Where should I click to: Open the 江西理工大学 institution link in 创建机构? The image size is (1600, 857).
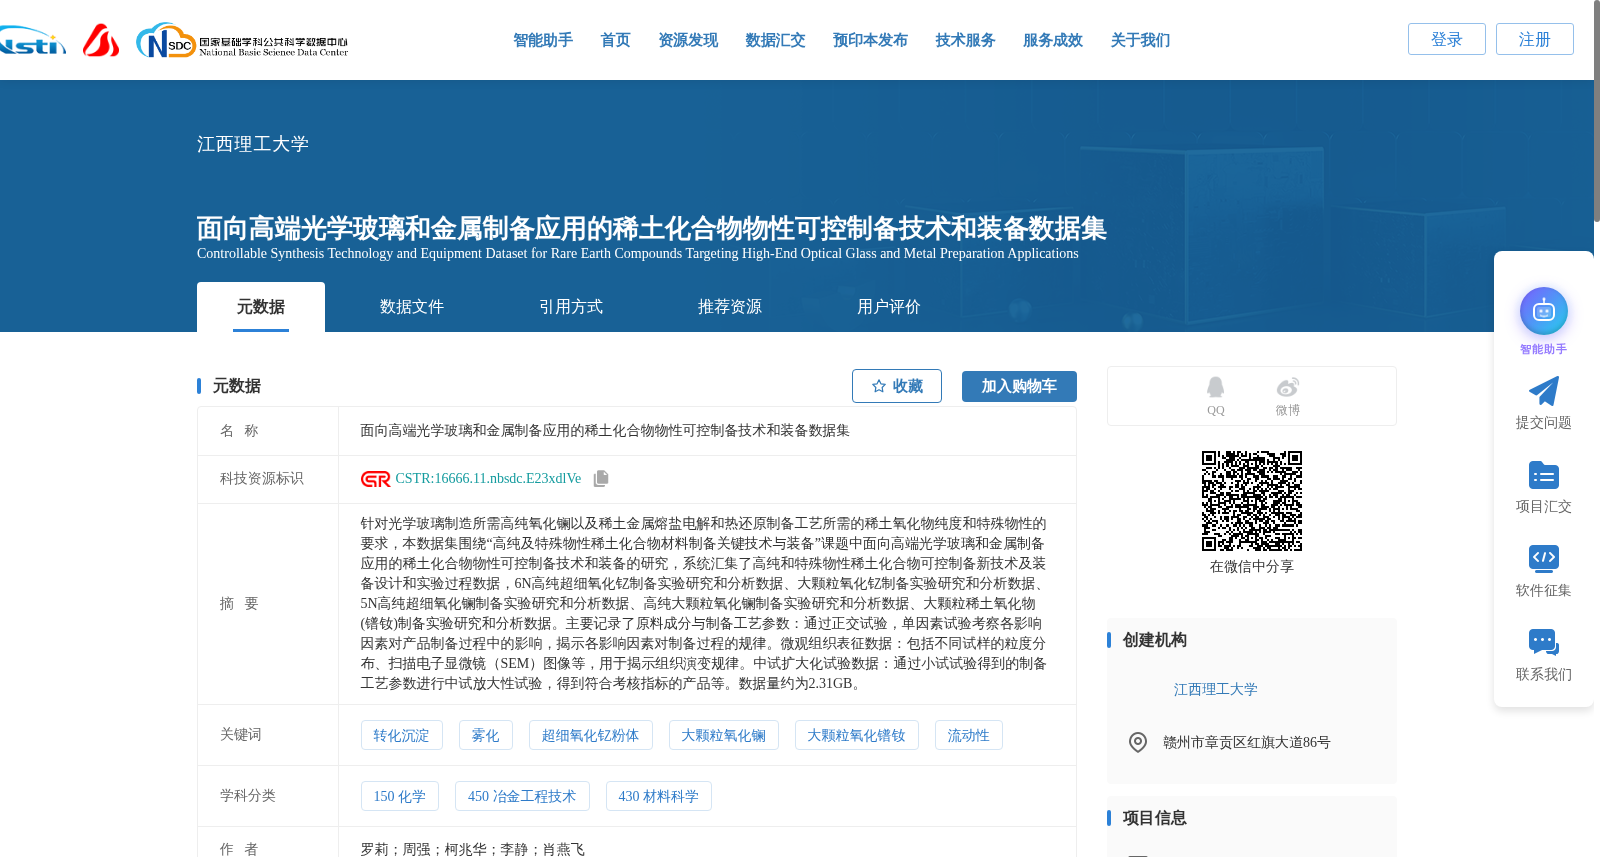click(x=1215, y=689)
